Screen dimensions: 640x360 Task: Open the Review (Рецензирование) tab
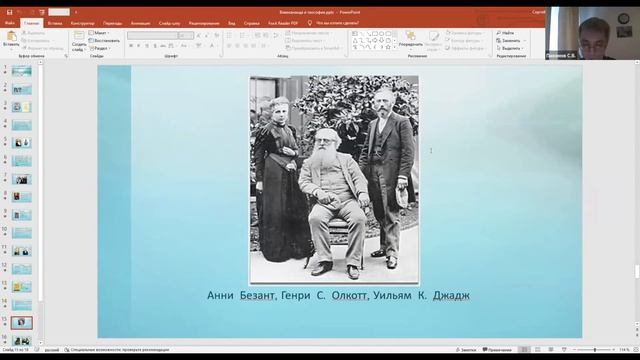[204, 23]
